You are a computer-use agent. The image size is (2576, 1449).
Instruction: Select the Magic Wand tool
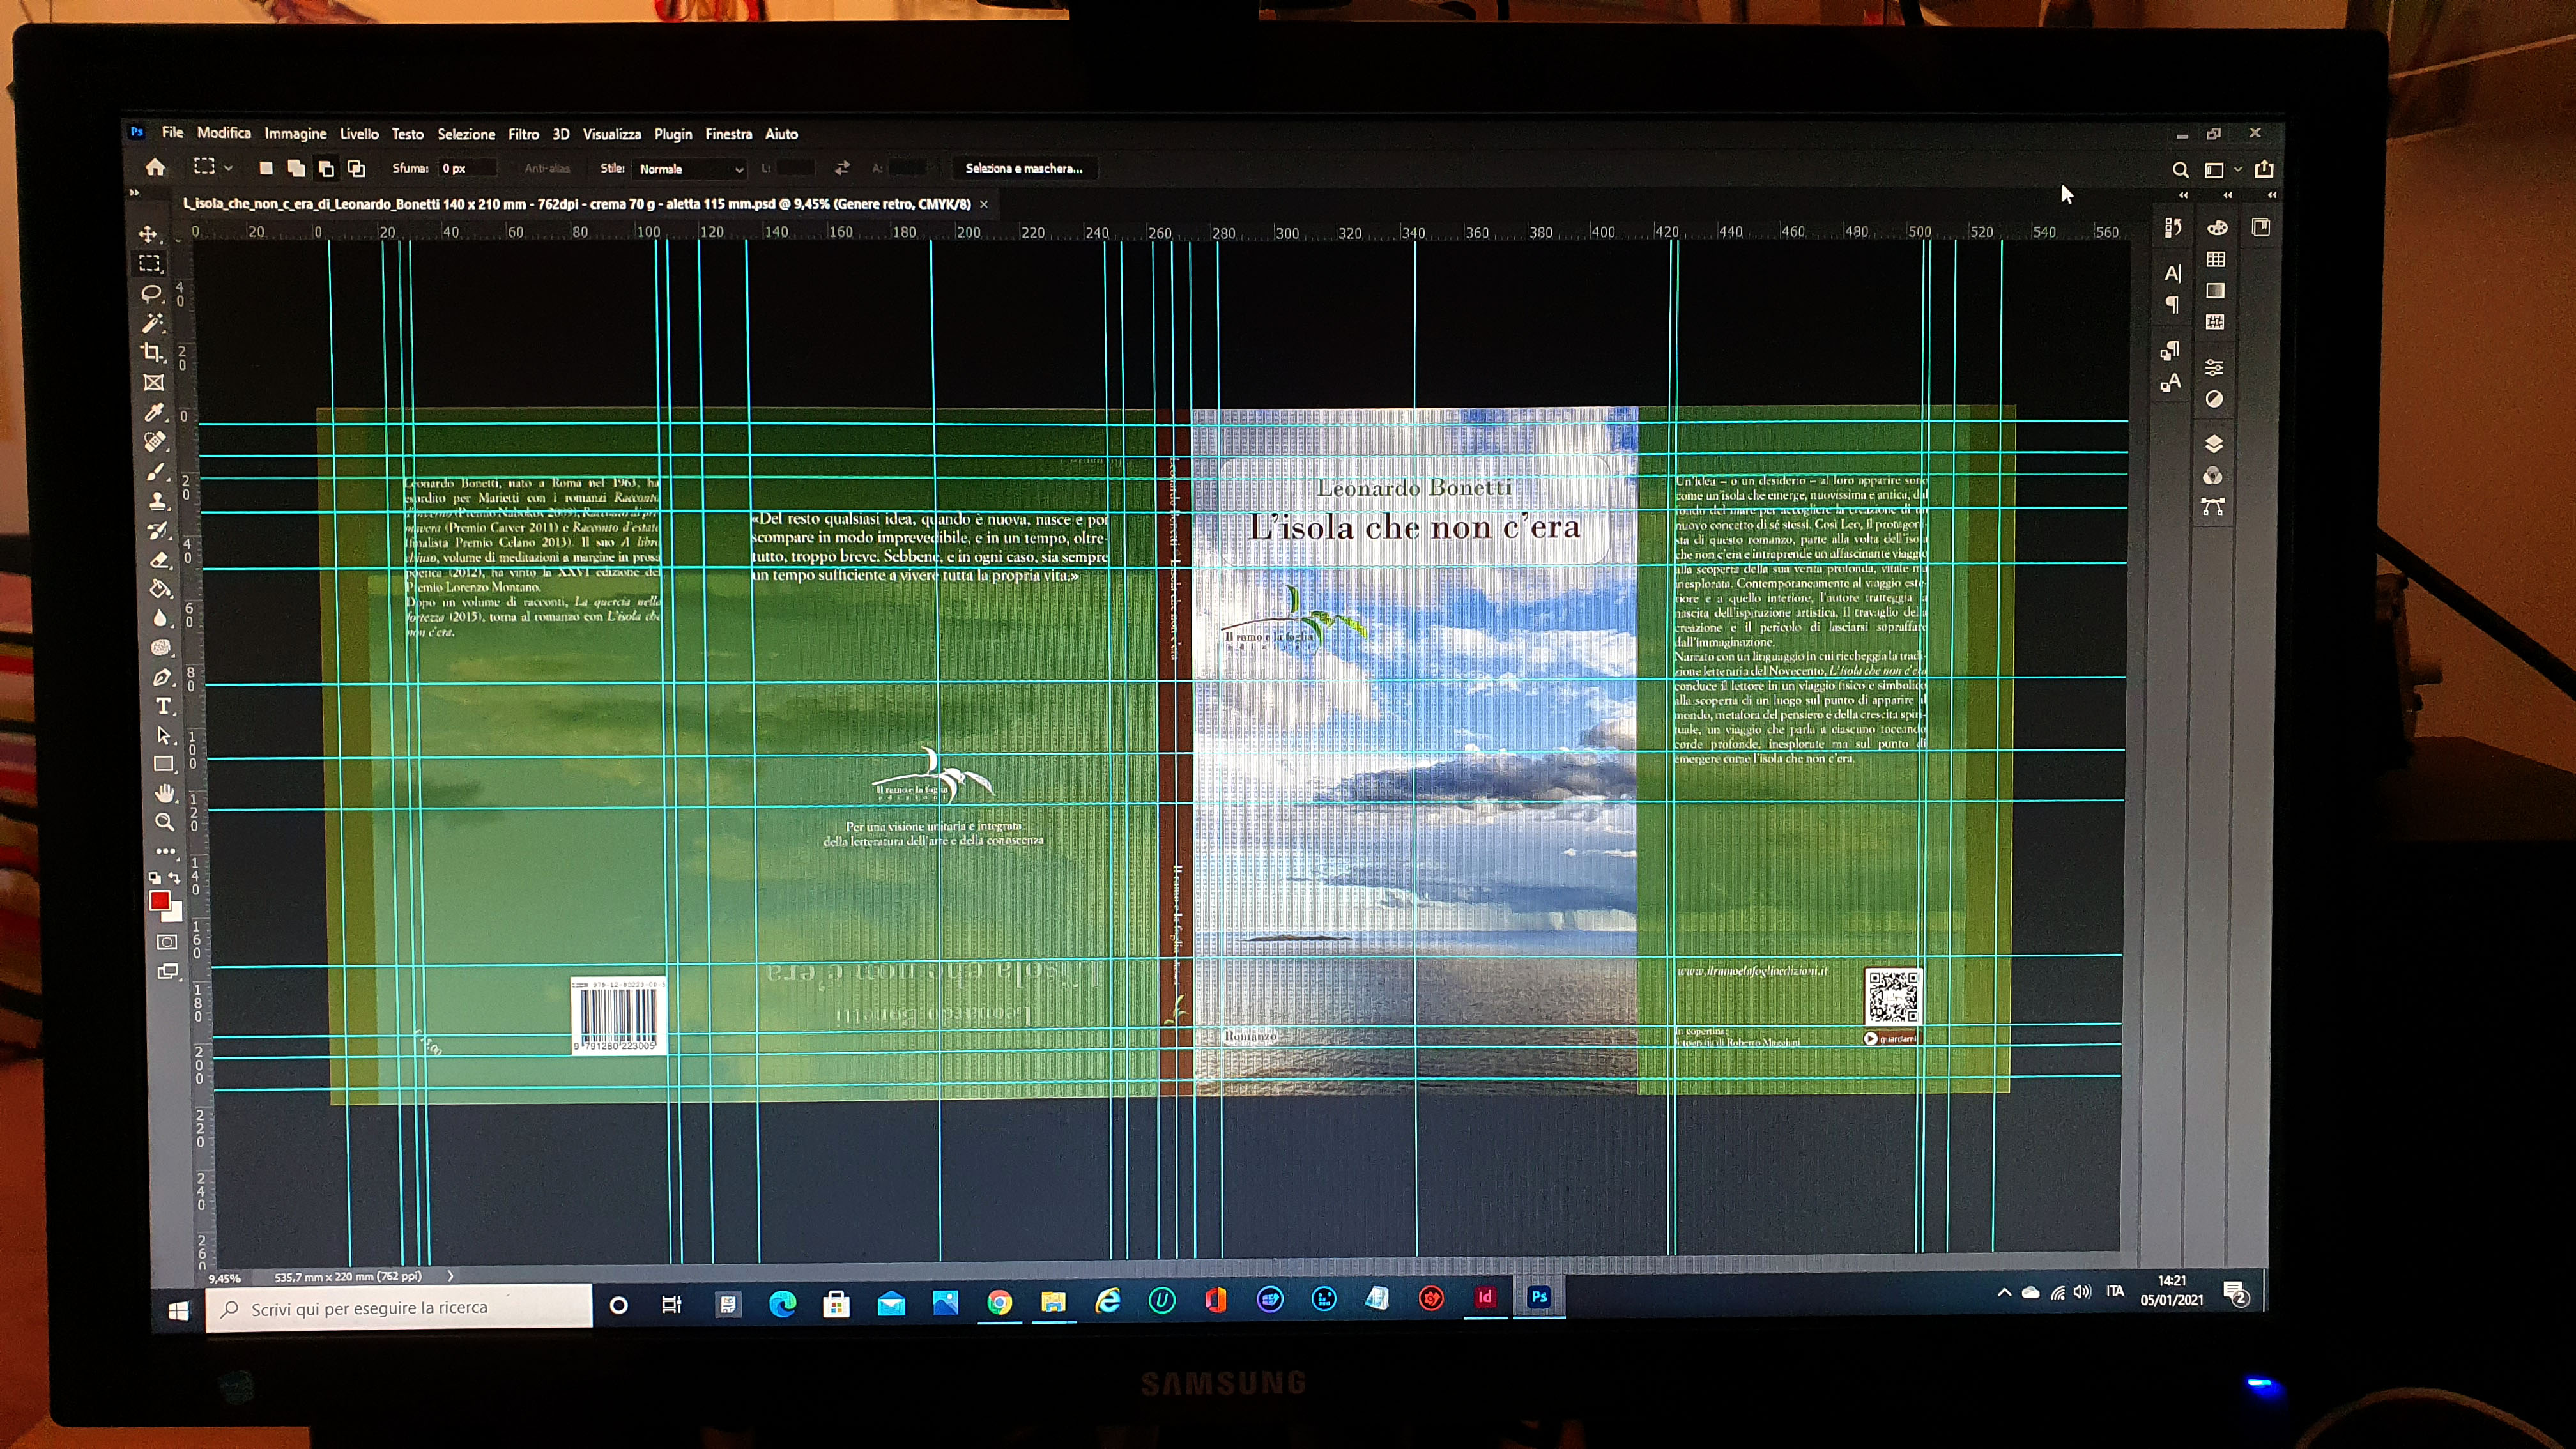(x=152, y=322)
